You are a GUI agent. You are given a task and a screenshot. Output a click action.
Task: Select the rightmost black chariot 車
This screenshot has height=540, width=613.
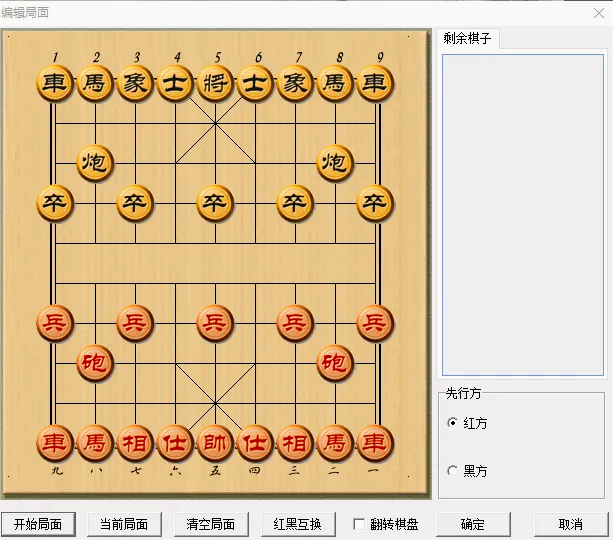click(375, 83)
